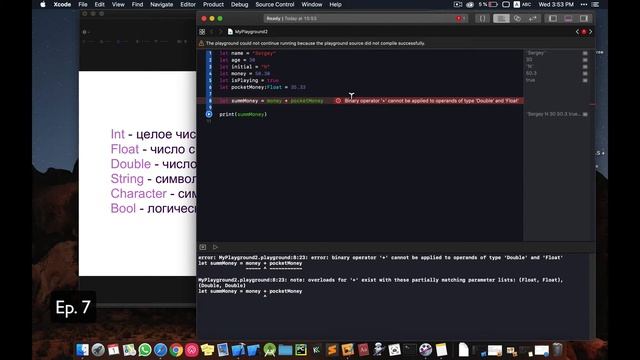Click the inline error icon on line 8
640x360 pixels.
pyautogui.click(x=338, y=100)
